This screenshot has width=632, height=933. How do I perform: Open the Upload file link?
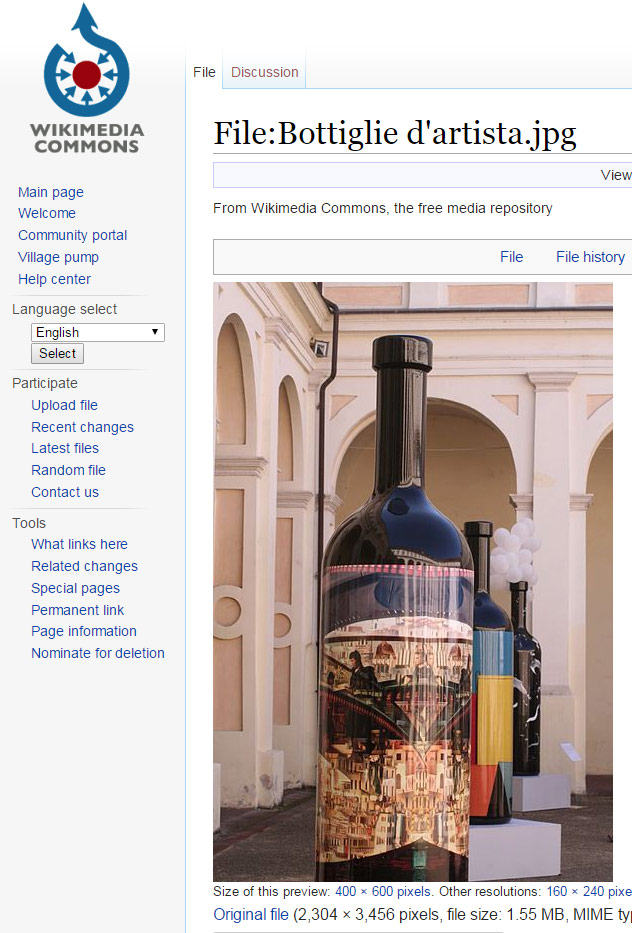tap(64, 405)
